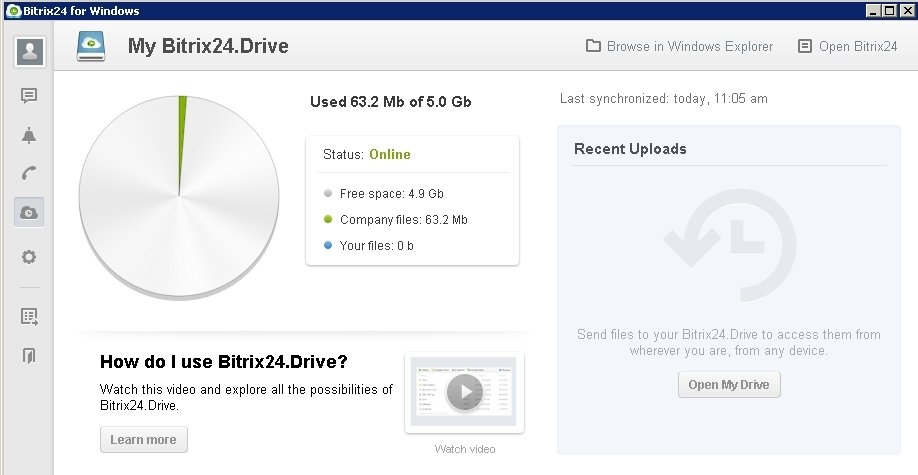The height and width of the screenshot is (475, 918).
Task: Open the user profile avatar icon
Action: click(x=29, y=52)
